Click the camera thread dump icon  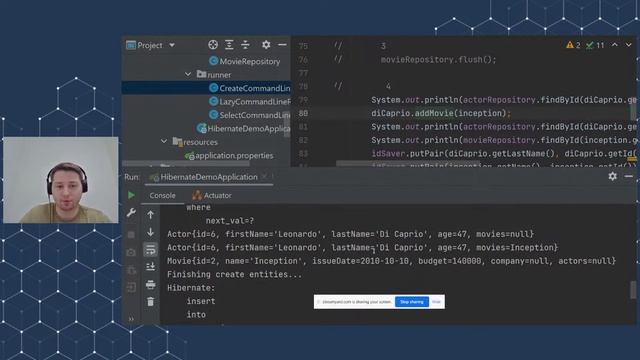[131, 252]
